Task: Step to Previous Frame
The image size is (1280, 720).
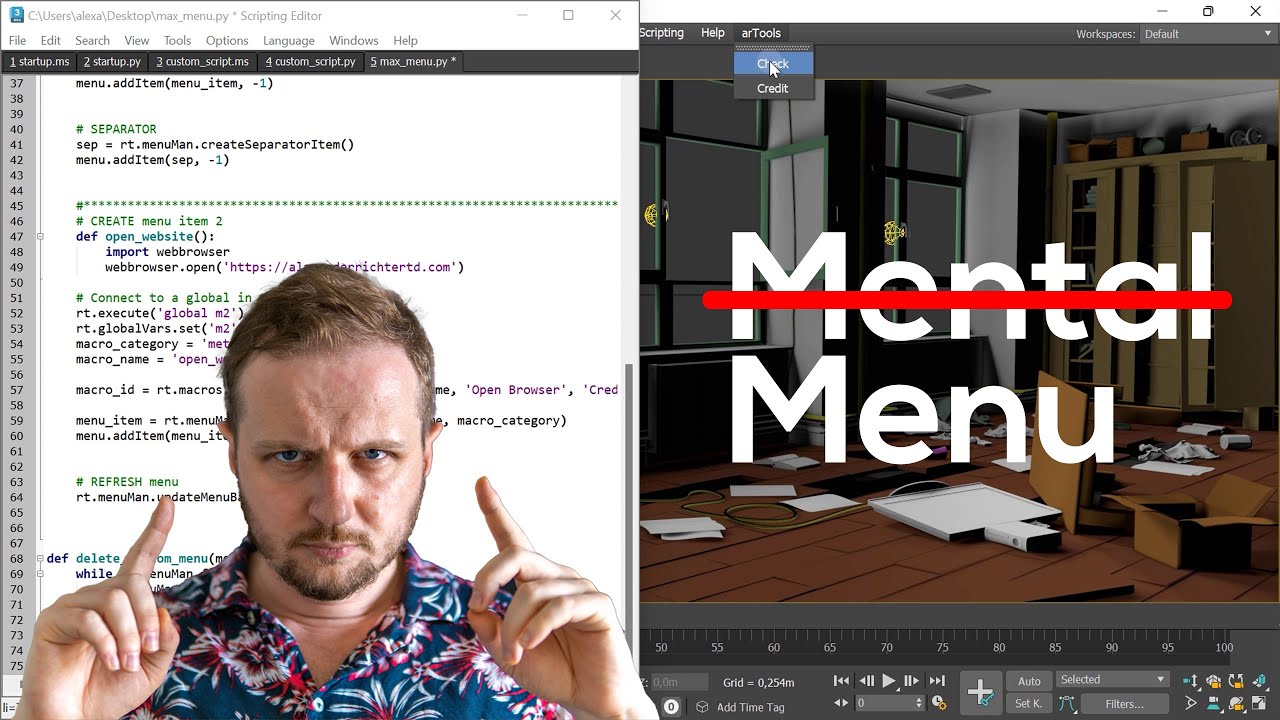Action: [866, 681]
